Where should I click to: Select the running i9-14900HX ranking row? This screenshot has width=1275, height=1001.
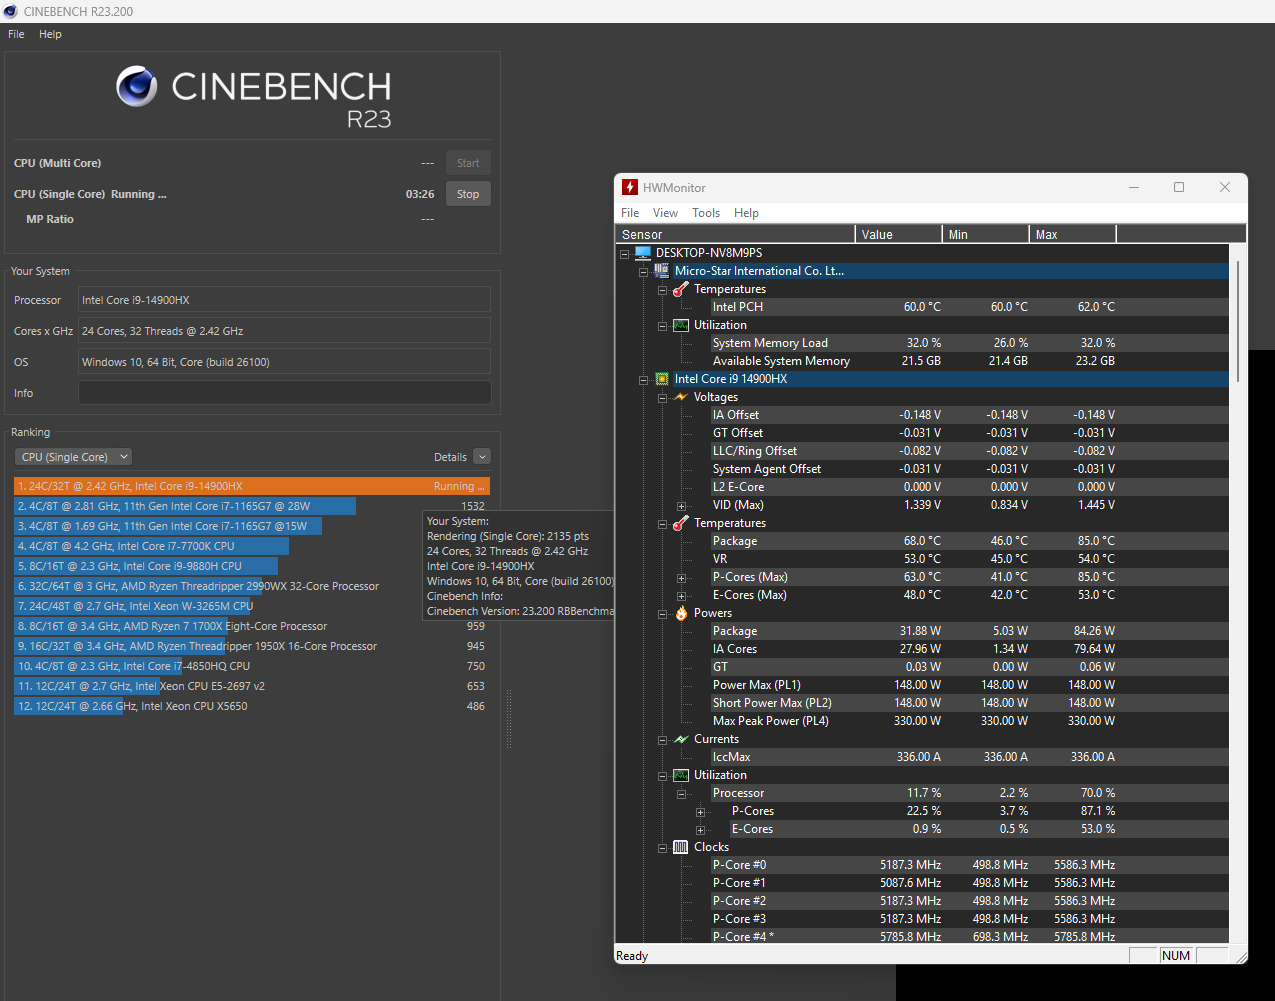click(252, 486)
